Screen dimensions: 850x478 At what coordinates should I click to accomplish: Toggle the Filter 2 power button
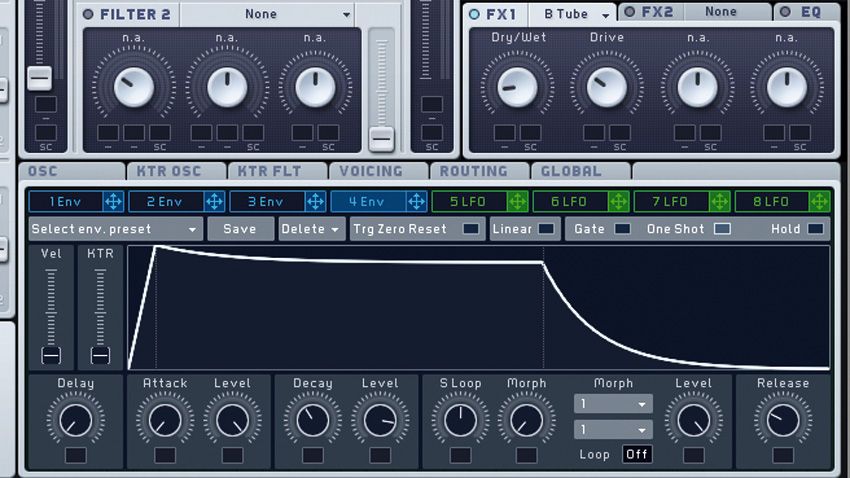click(x=88, y=15)
